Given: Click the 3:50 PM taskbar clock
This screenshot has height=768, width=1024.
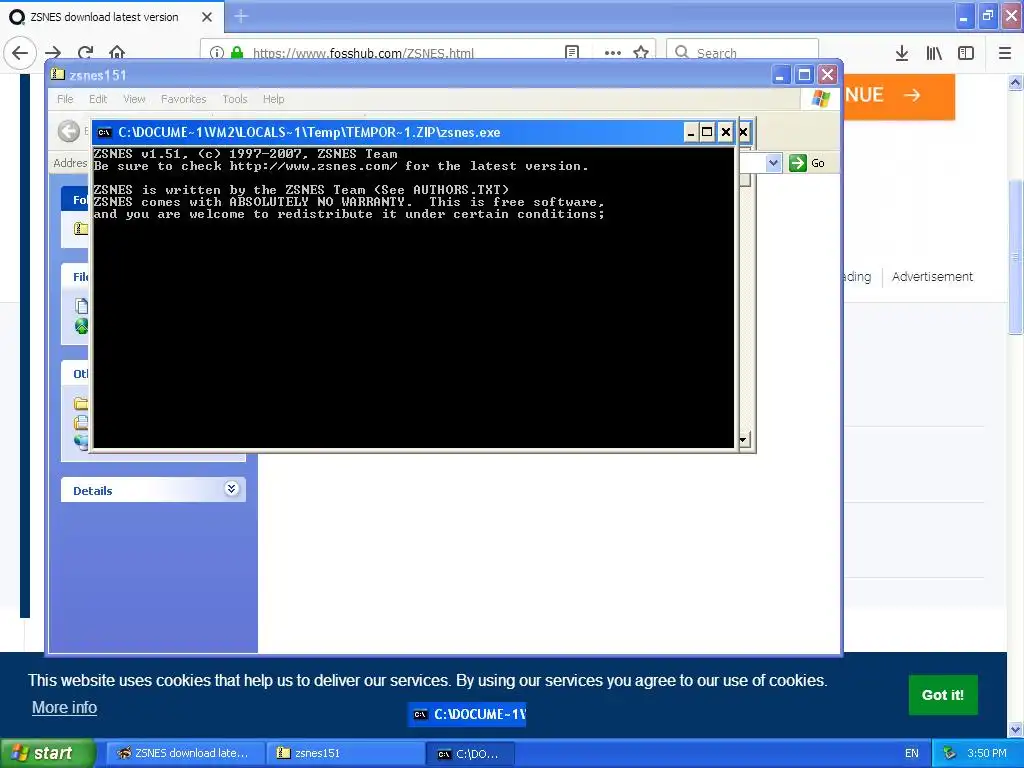Looking at the screenshot, I should (x=987, y=754).
